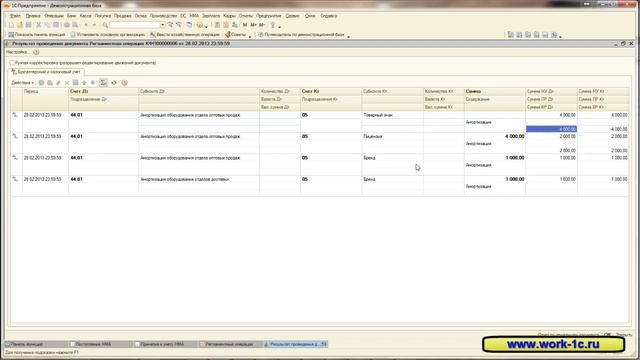The height and width of the screenshot is (360, 640).
Task: Click the Move up arrow in table toolbar
Action: [x=84, y=83]
